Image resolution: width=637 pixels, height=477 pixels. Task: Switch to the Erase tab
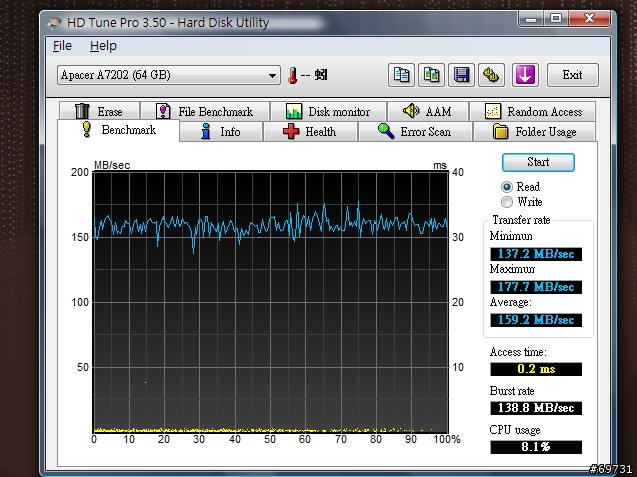click(99, 111)
